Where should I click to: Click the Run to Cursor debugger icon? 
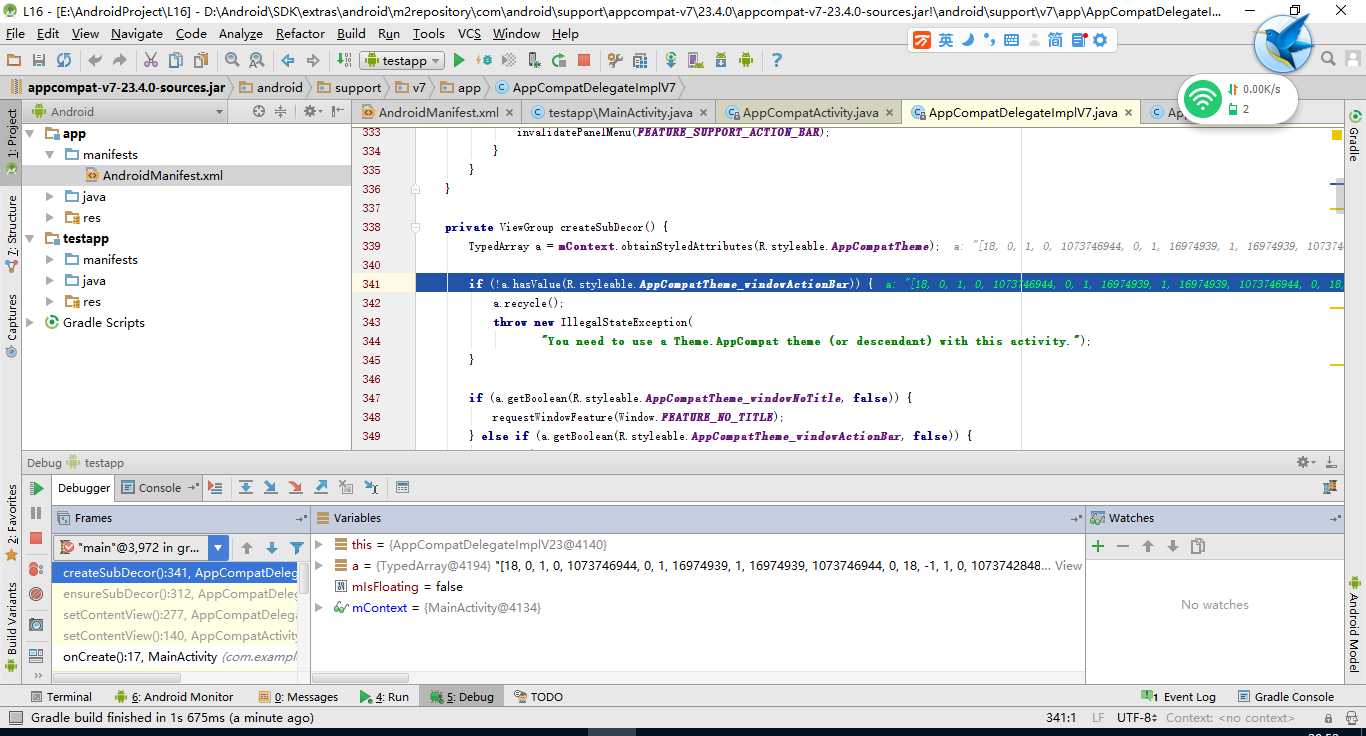click(371, 488)
